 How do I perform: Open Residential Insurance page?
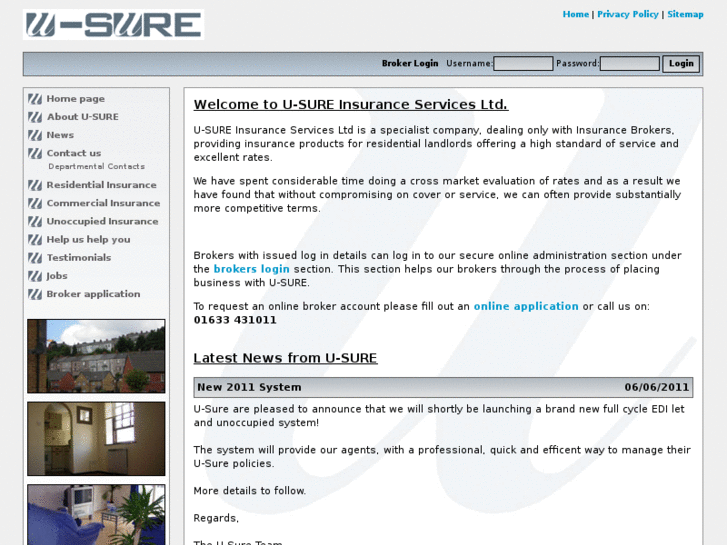pos(102,185)
